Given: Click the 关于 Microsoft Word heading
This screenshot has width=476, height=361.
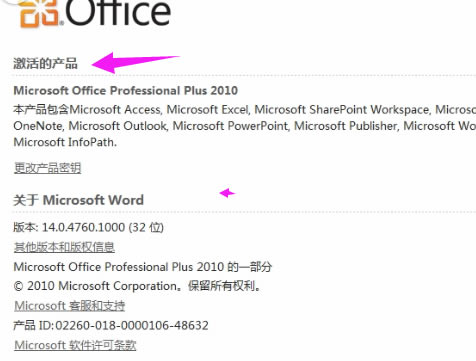Looking at the screenshot, I should (78, 200).
